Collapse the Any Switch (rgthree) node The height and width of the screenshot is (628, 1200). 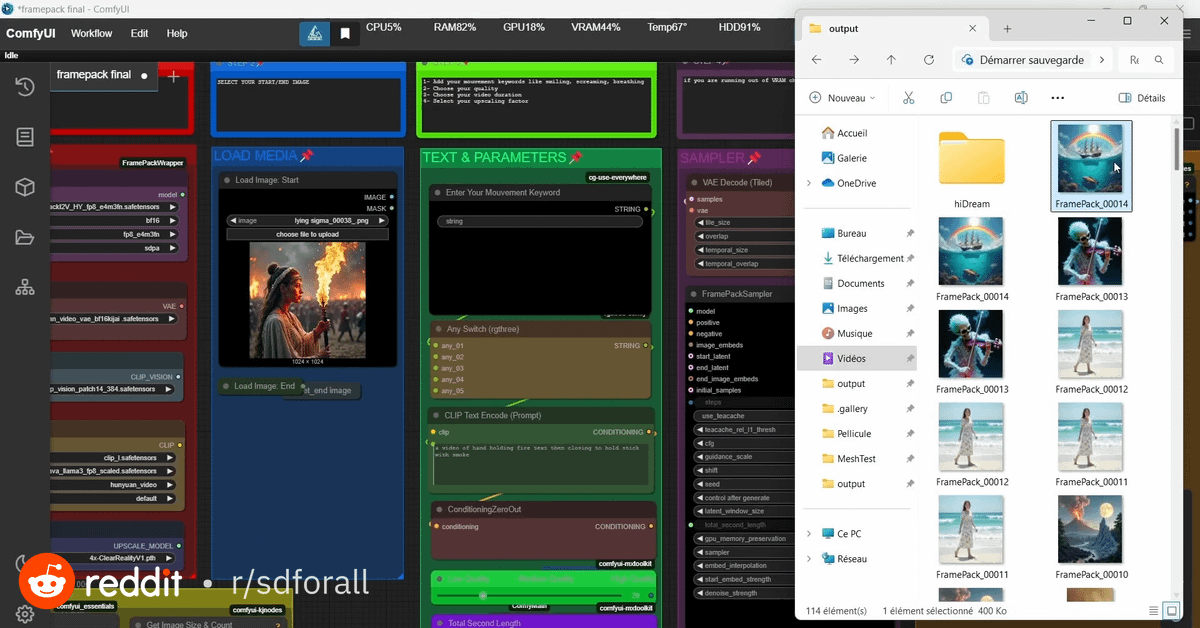[437, 329]
